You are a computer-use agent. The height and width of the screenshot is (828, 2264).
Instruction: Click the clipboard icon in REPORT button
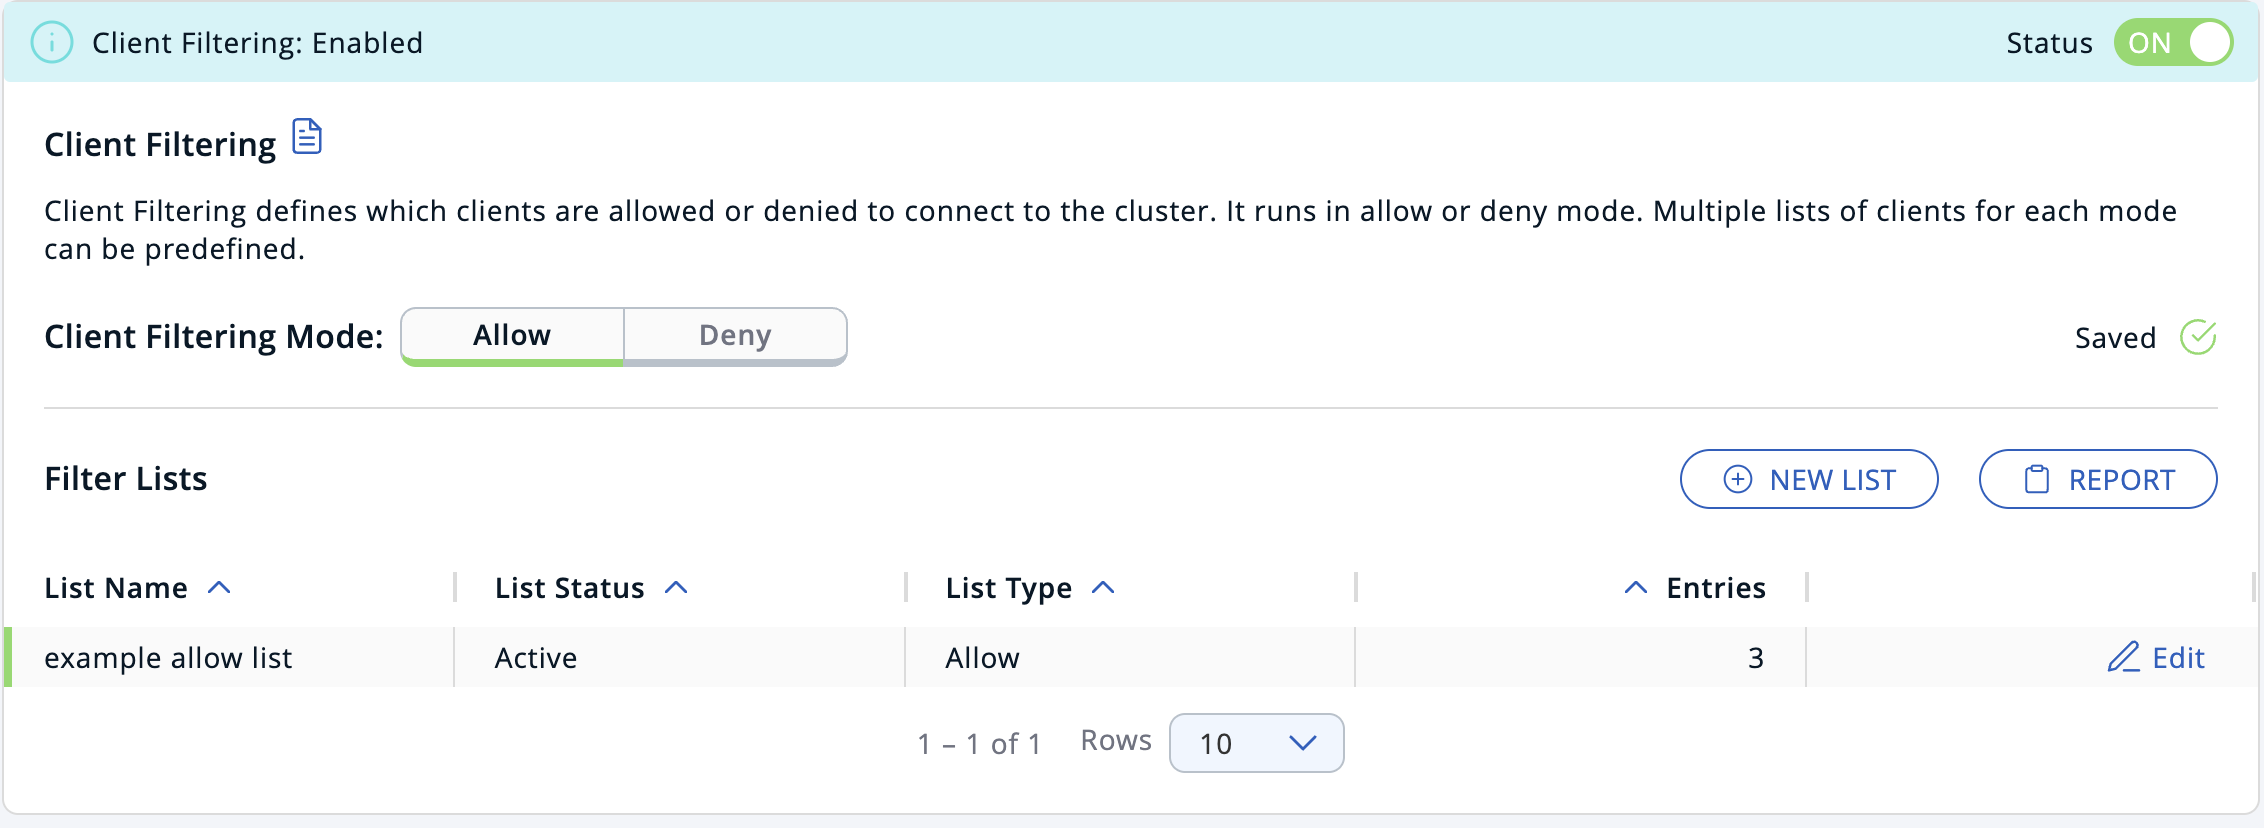click(x=2032, y=479)
